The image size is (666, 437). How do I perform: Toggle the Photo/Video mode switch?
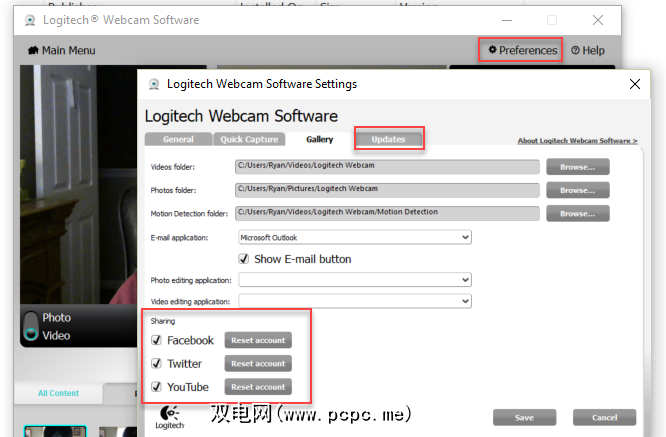tap(31, 326)
